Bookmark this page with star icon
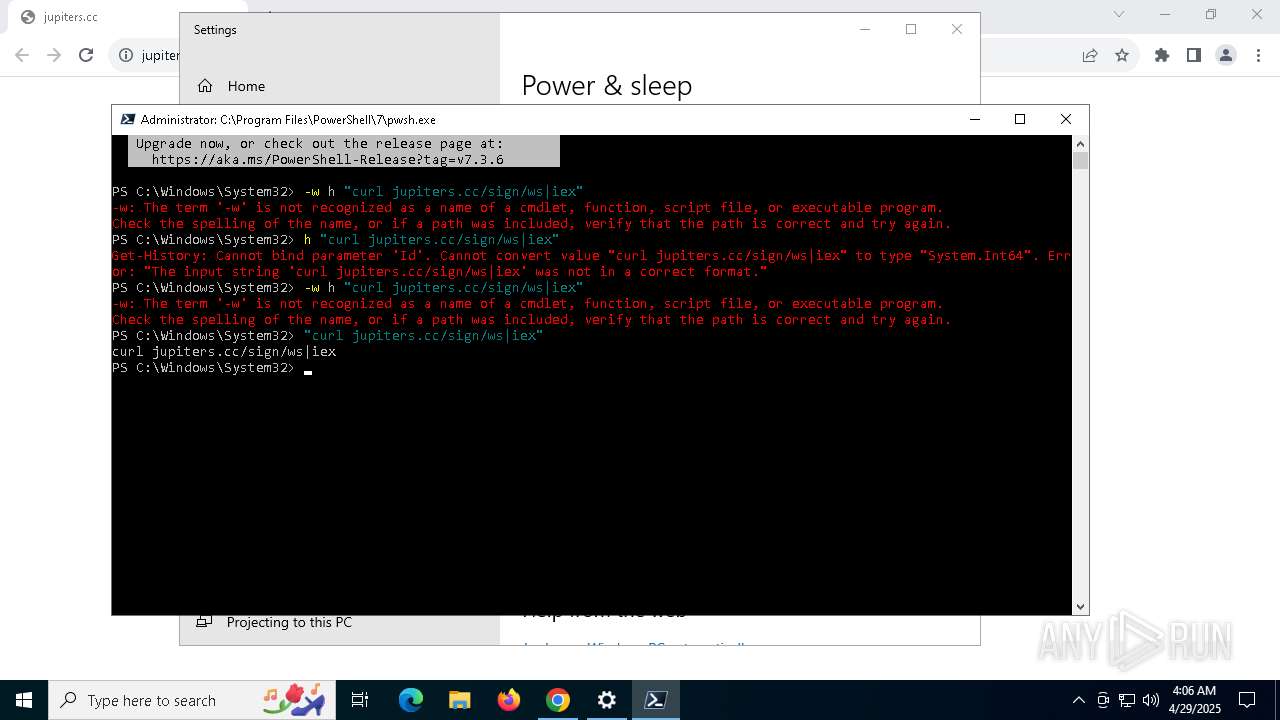This screenshot has height=720, width=1280. click(1122, 55)
